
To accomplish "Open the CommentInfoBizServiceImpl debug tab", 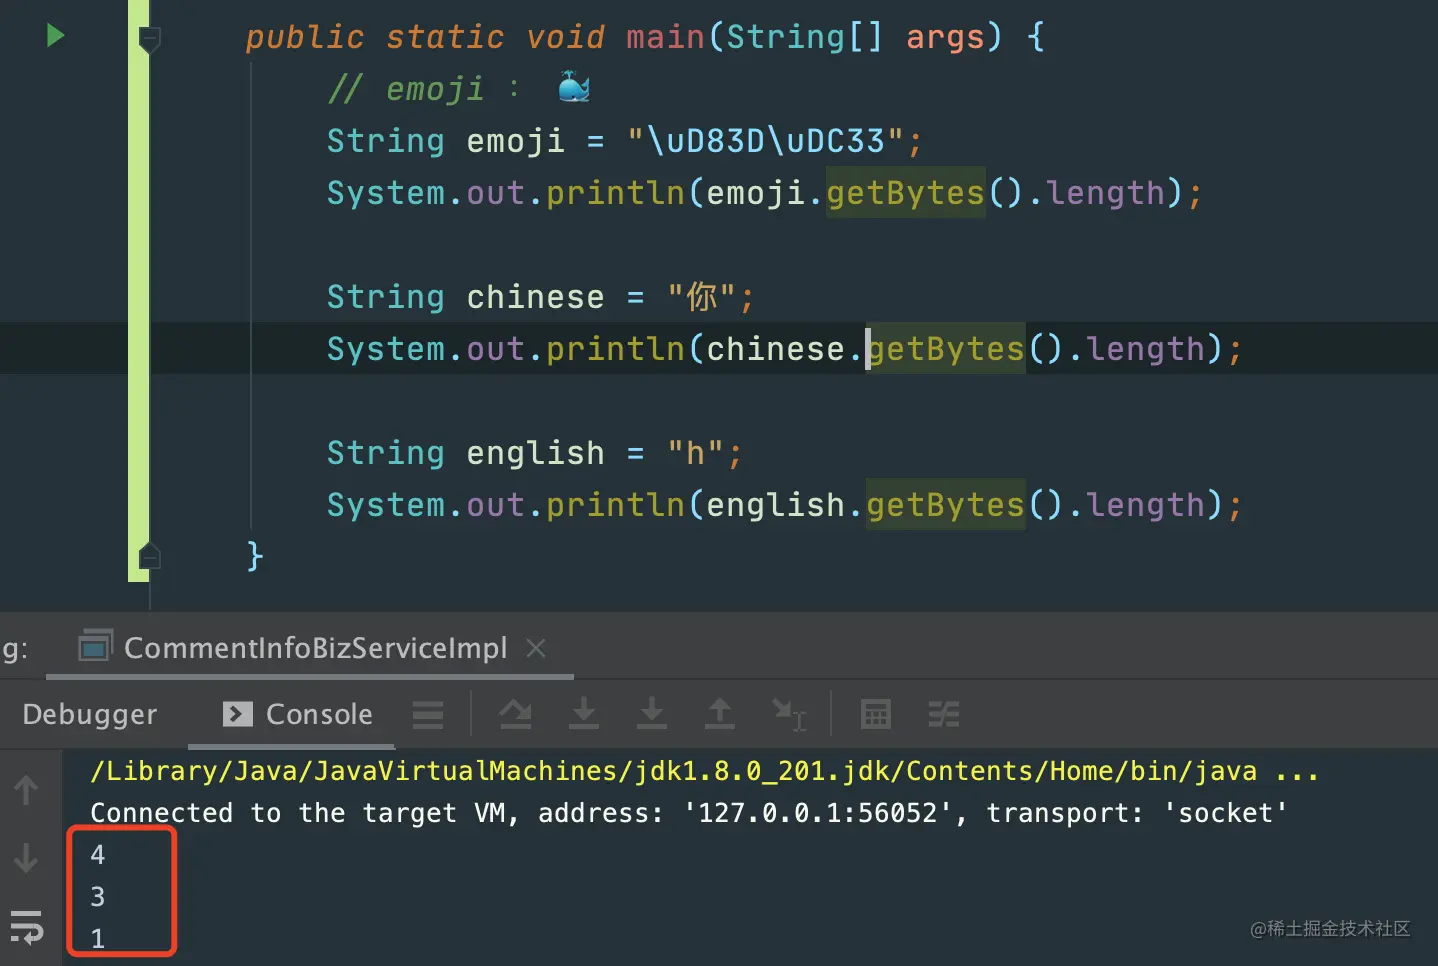I will pyautogui.click(x=315, y=648).
